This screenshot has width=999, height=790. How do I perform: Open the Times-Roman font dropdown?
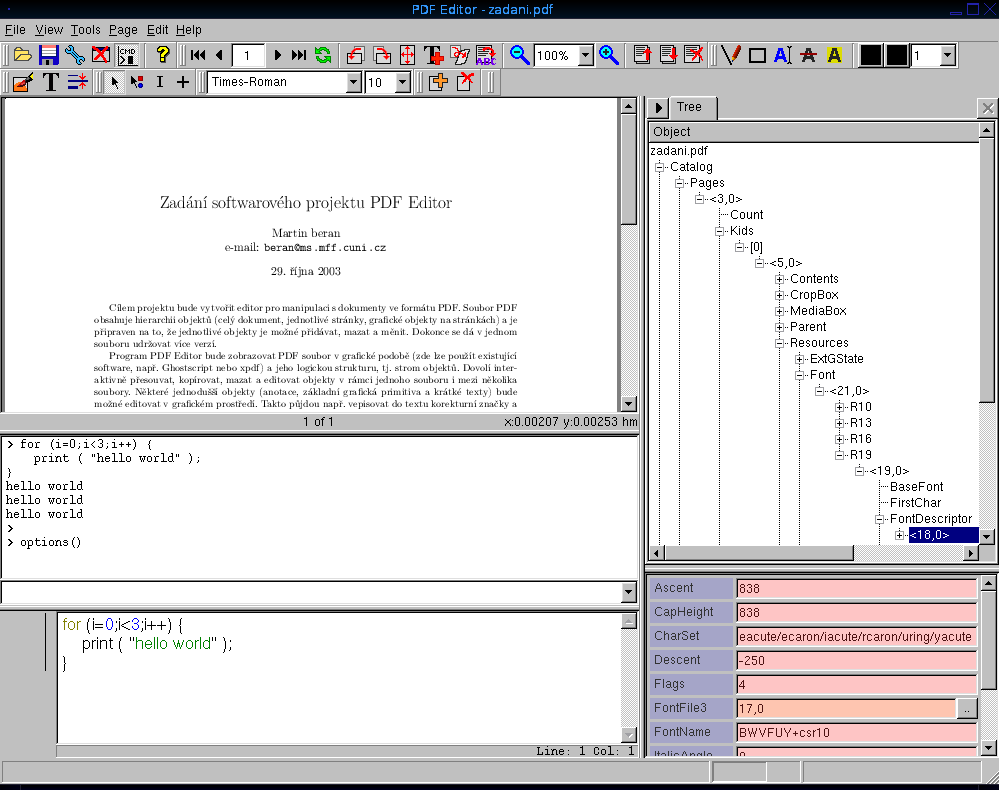coord(354,82)
